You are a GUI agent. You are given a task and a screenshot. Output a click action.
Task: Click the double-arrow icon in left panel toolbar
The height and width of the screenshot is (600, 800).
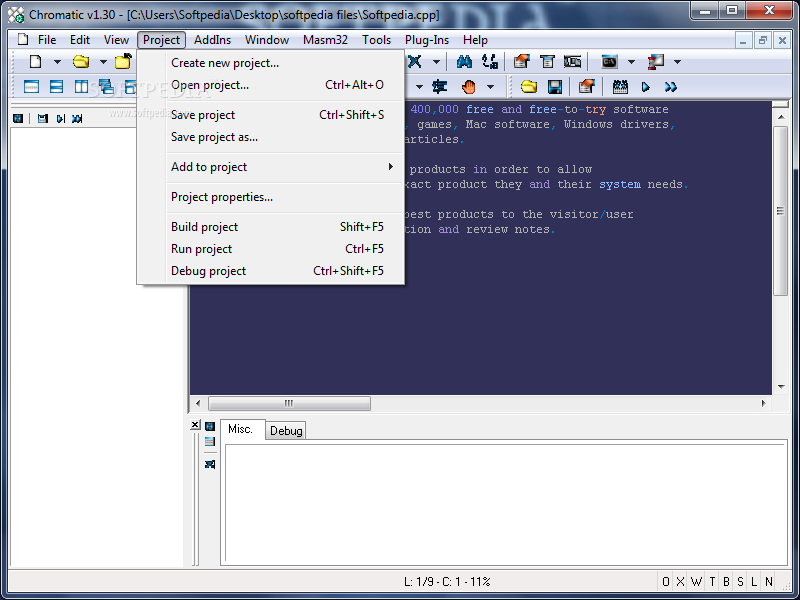(77, 118)
